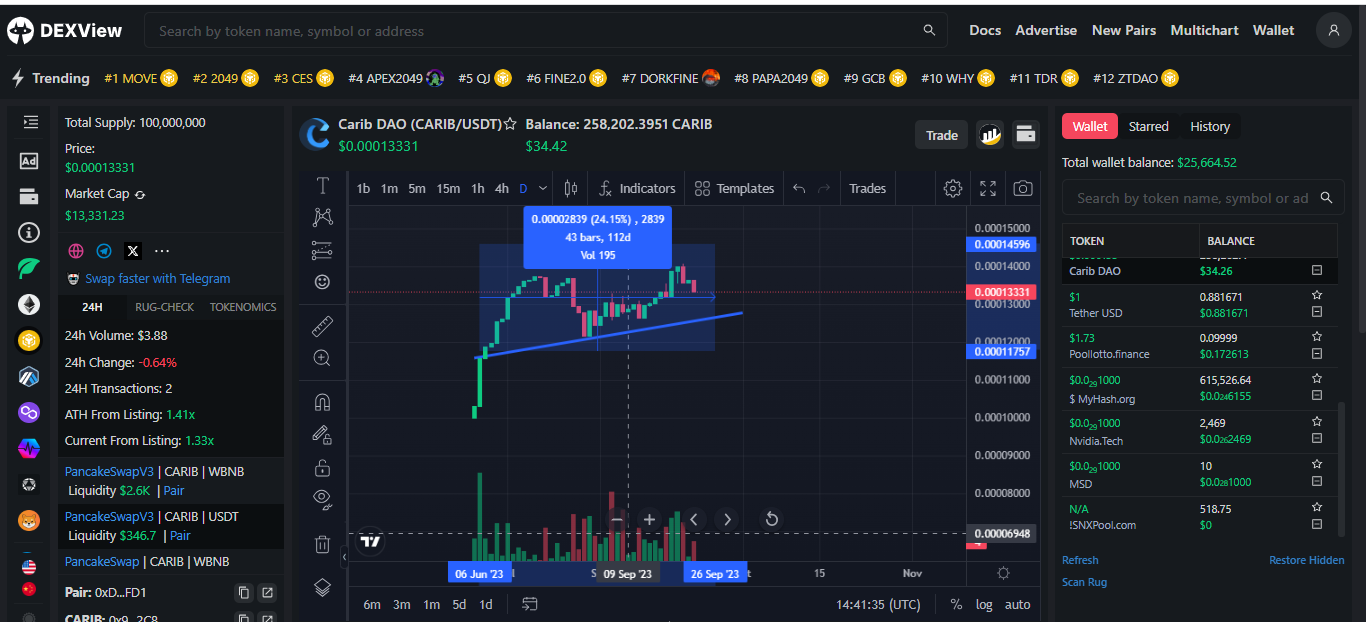Open candlestick chart style selector

(571, 188)
